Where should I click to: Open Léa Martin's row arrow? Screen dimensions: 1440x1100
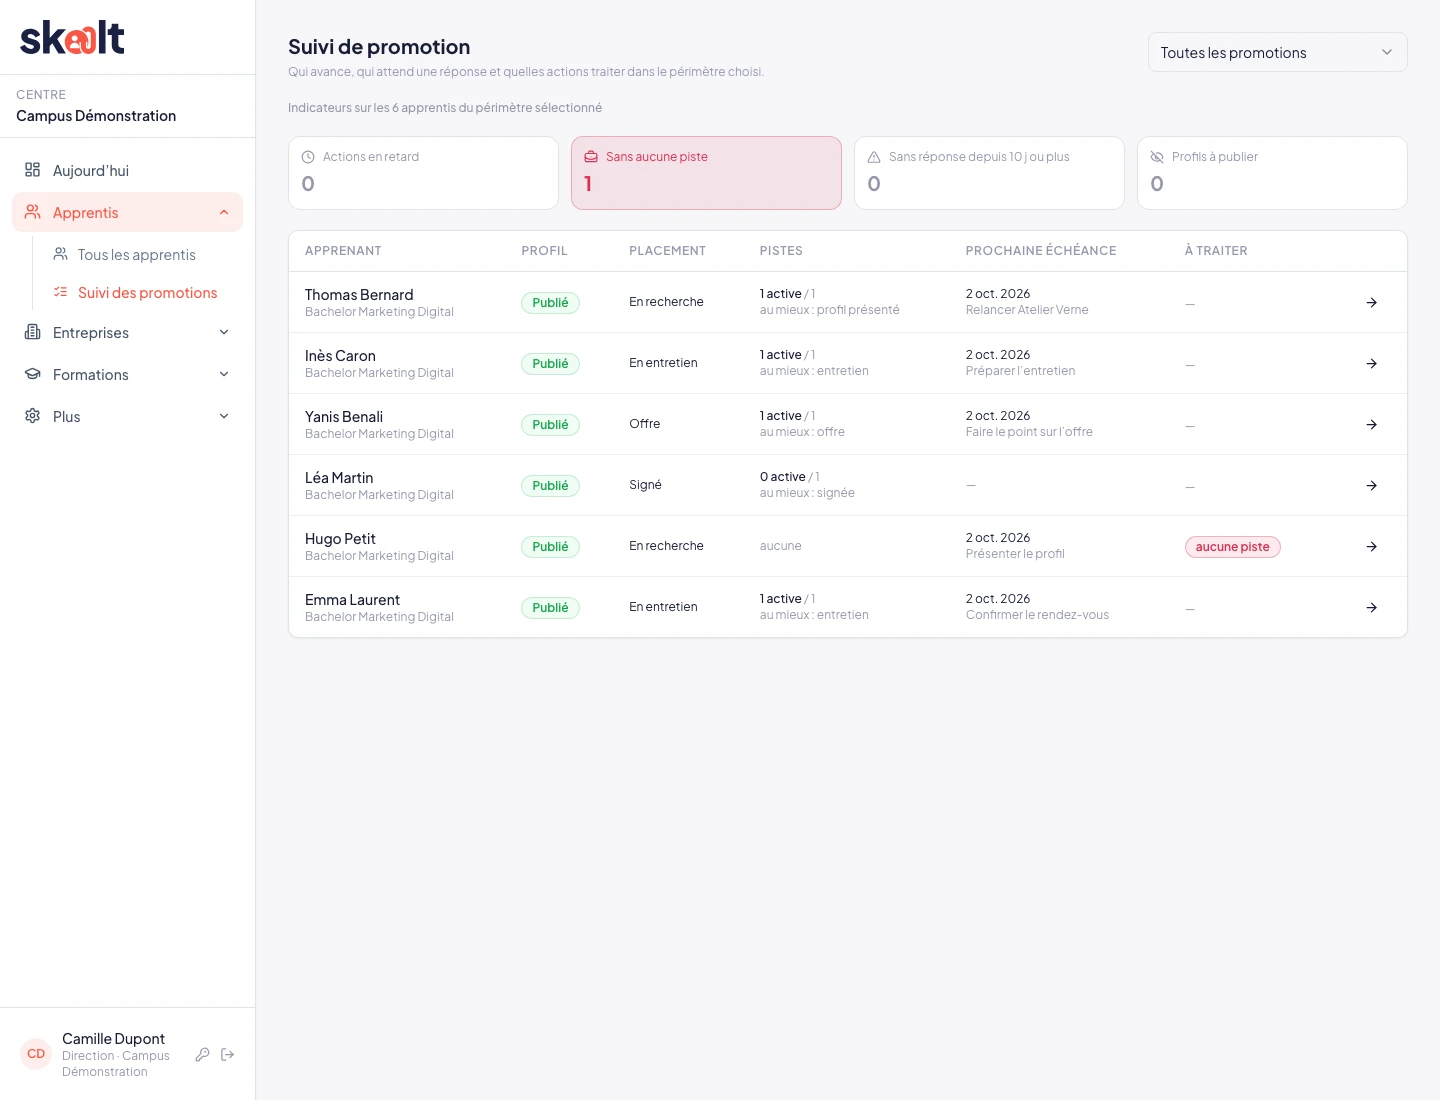tap(1372, 485)
